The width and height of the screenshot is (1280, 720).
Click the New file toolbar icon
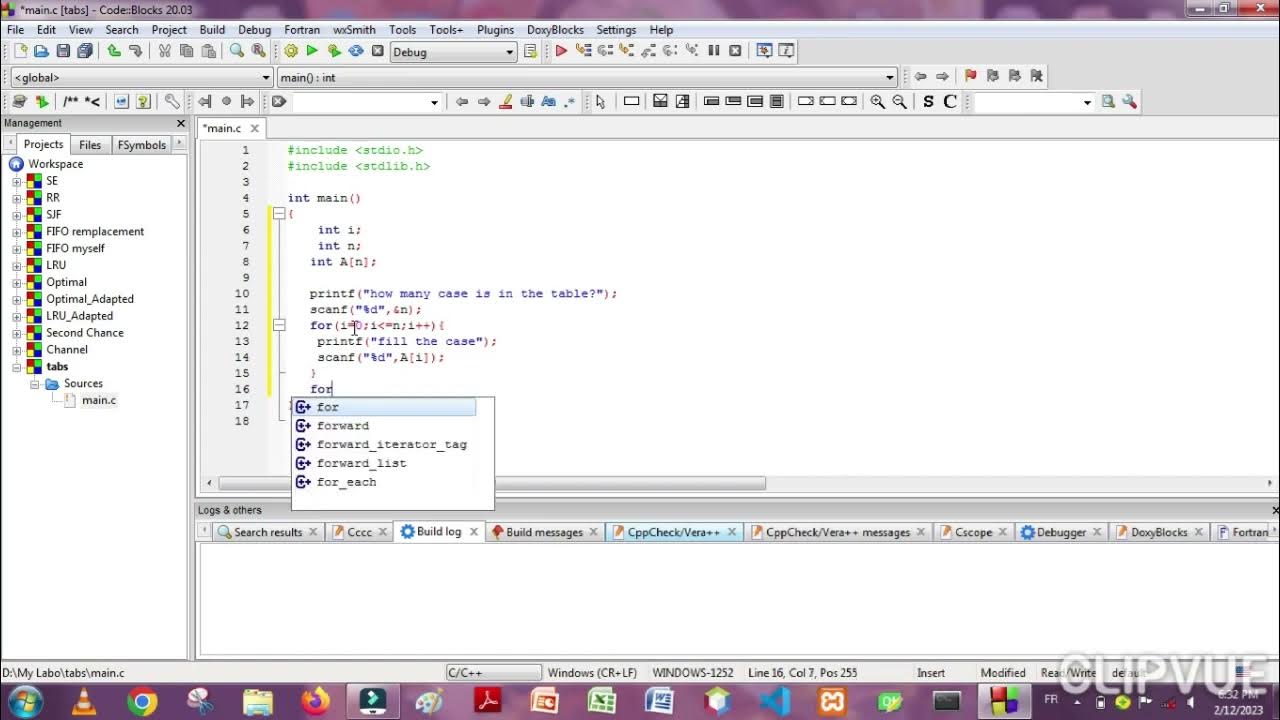pyautogui.click(x=19, y=51)
